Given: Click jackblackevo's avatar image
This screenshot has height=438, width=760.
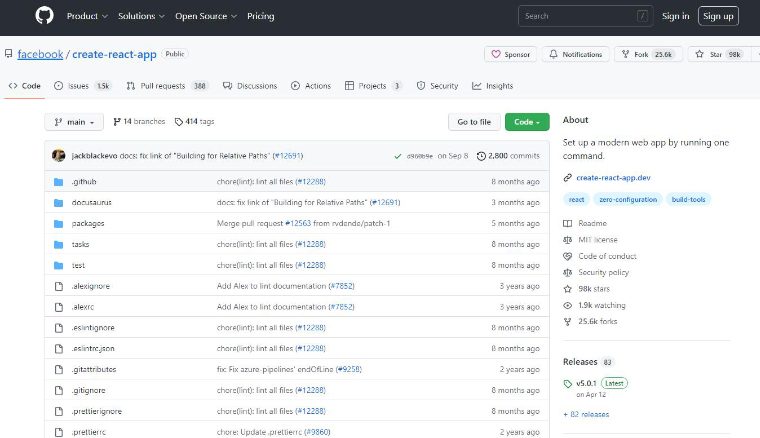Looking at the screenshot, I should (x=59, y=156).
